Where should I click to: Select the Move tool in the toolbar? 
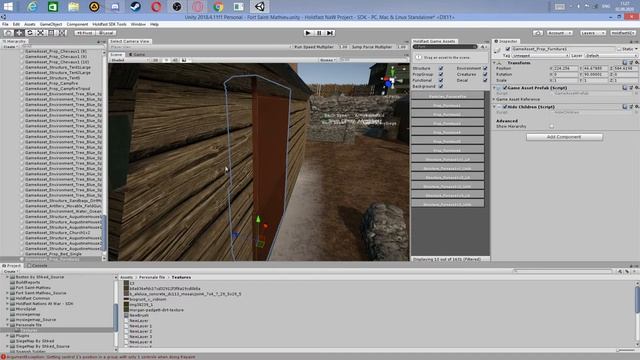19,33
